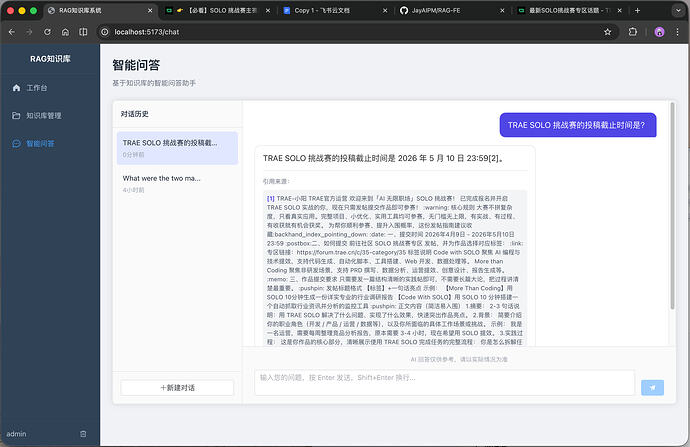Send the message with the paper-plane button

tap(653, 388)
